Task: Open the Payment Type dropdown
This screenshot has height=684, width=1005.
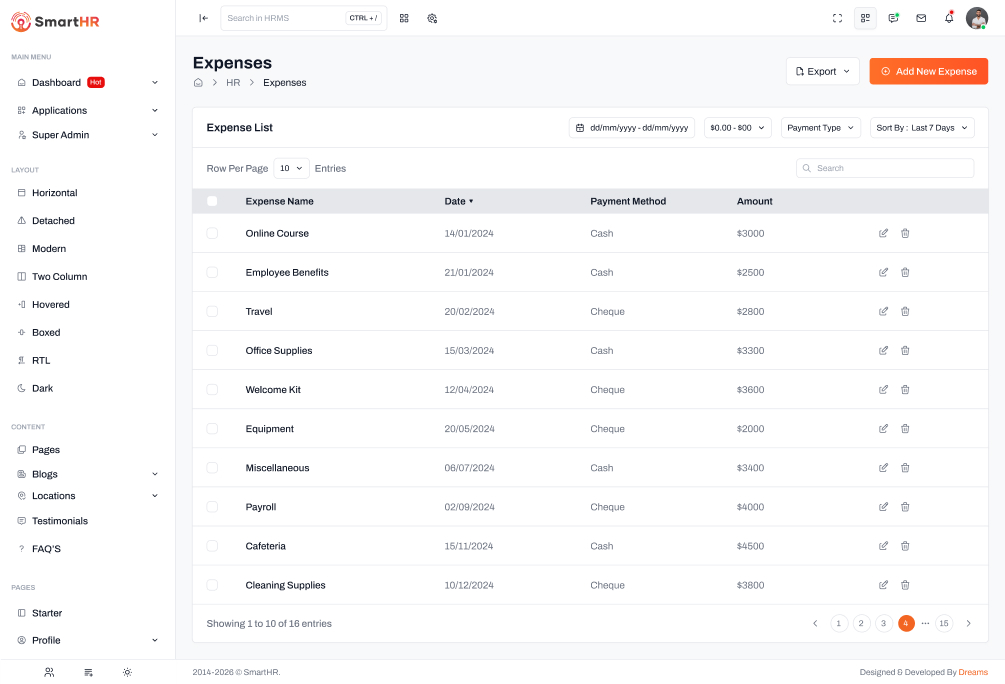Action: (x=820, y=128)
